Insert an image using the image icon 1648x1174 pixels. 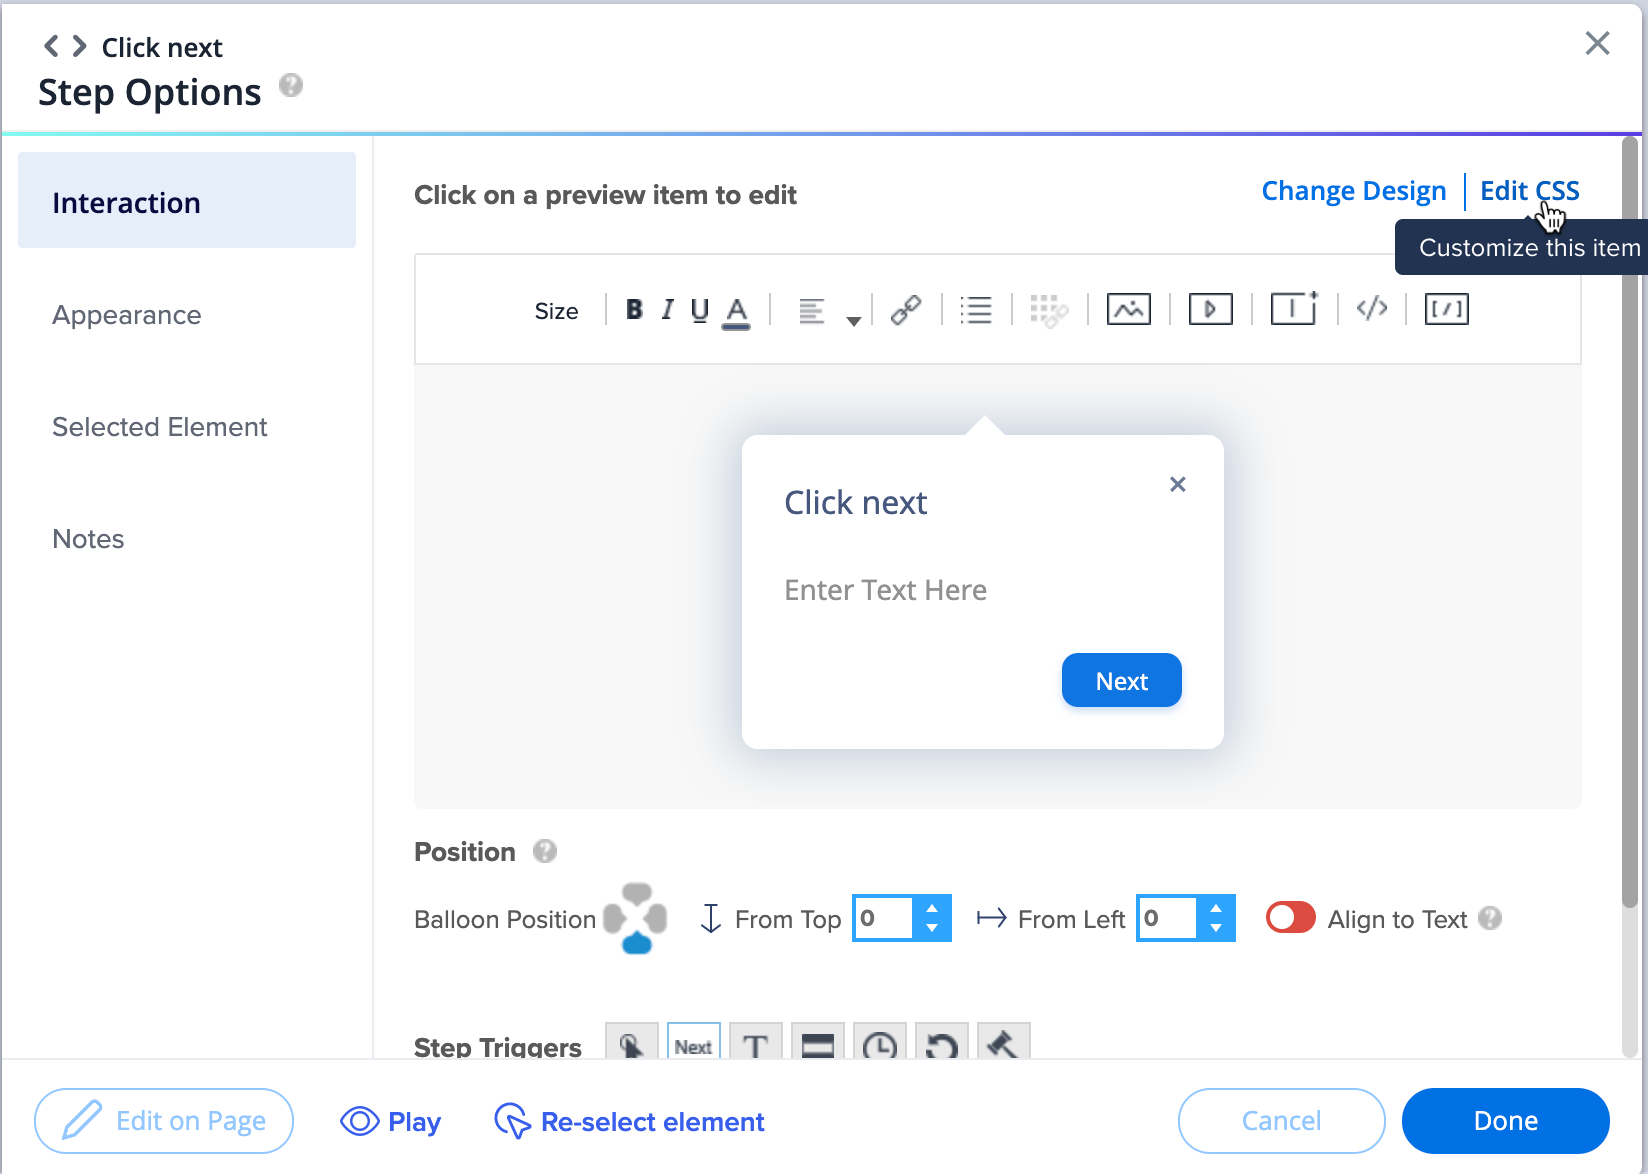point(1128,310)
